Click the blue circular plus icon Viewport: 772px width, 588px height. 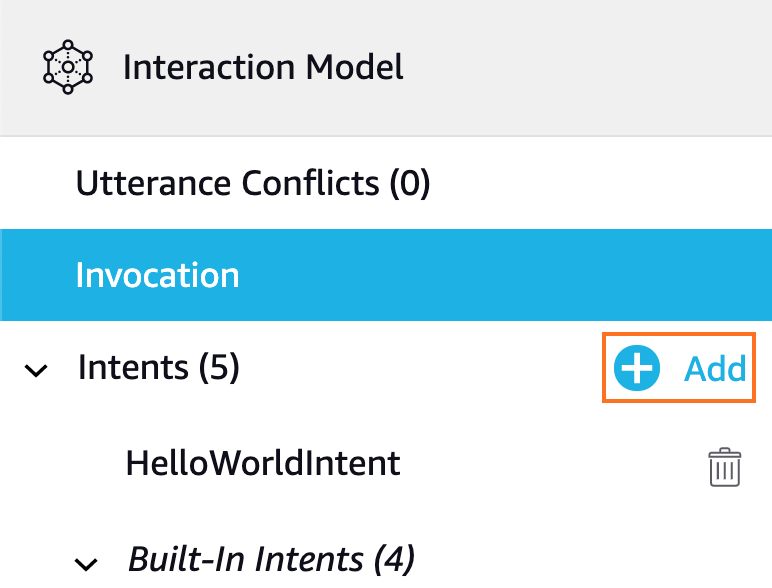[637, 368]
